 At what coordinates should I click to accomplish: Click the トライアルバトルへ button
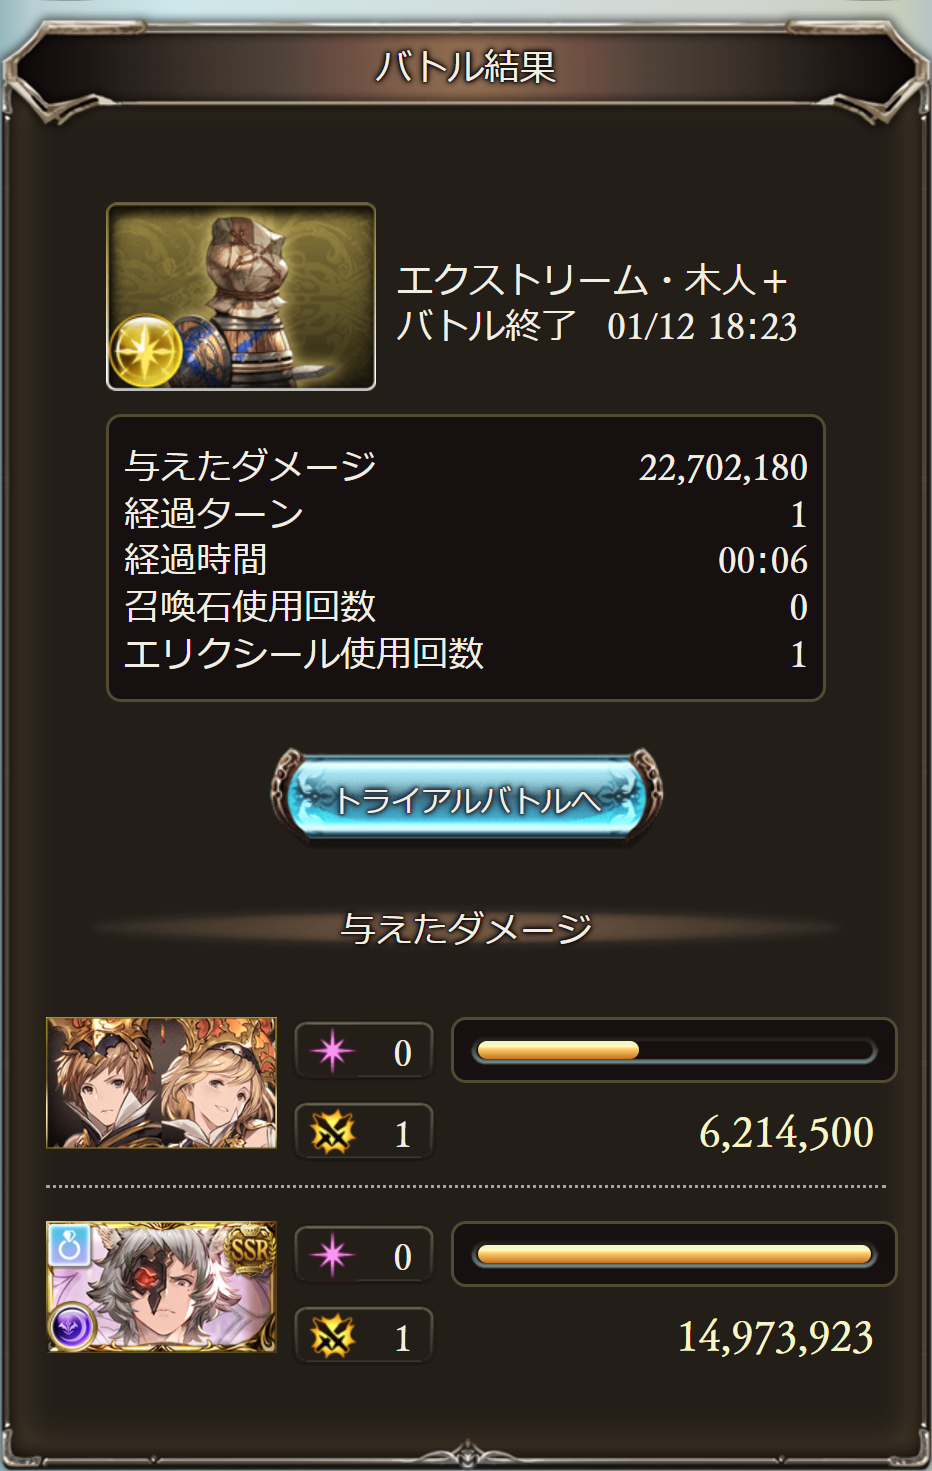point(466,798)
